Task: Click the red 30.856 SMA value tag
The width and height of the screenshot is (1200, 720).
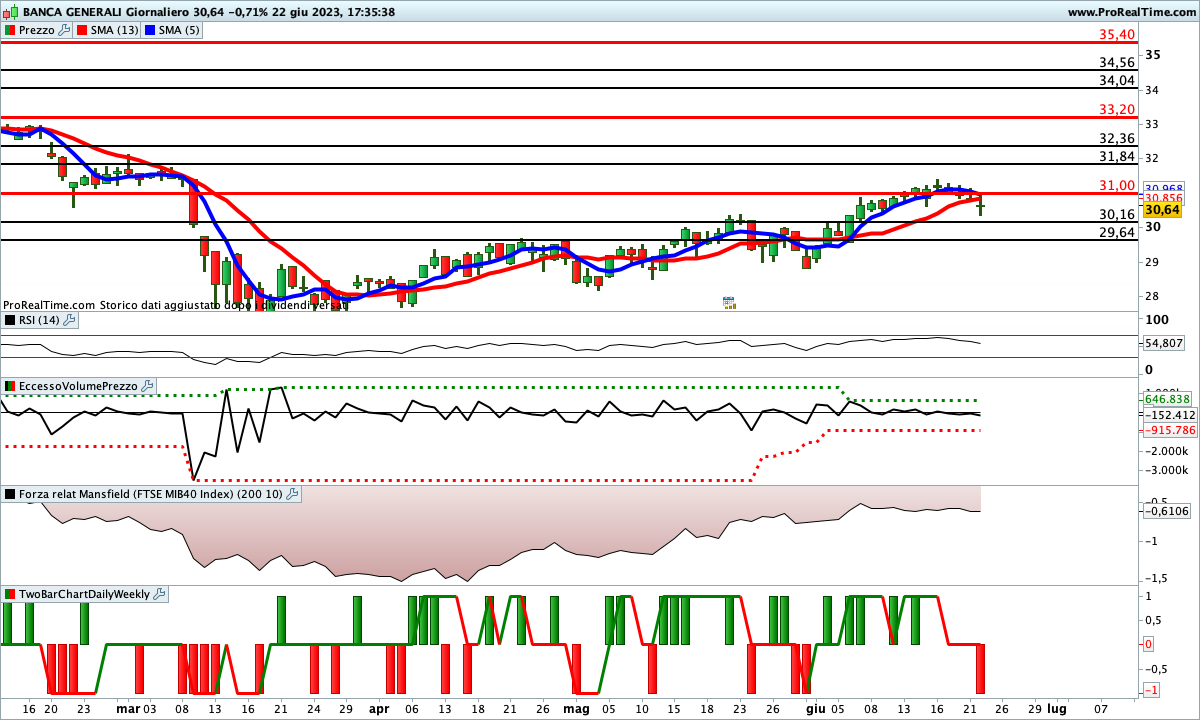Action: [x=1163, y=198]
